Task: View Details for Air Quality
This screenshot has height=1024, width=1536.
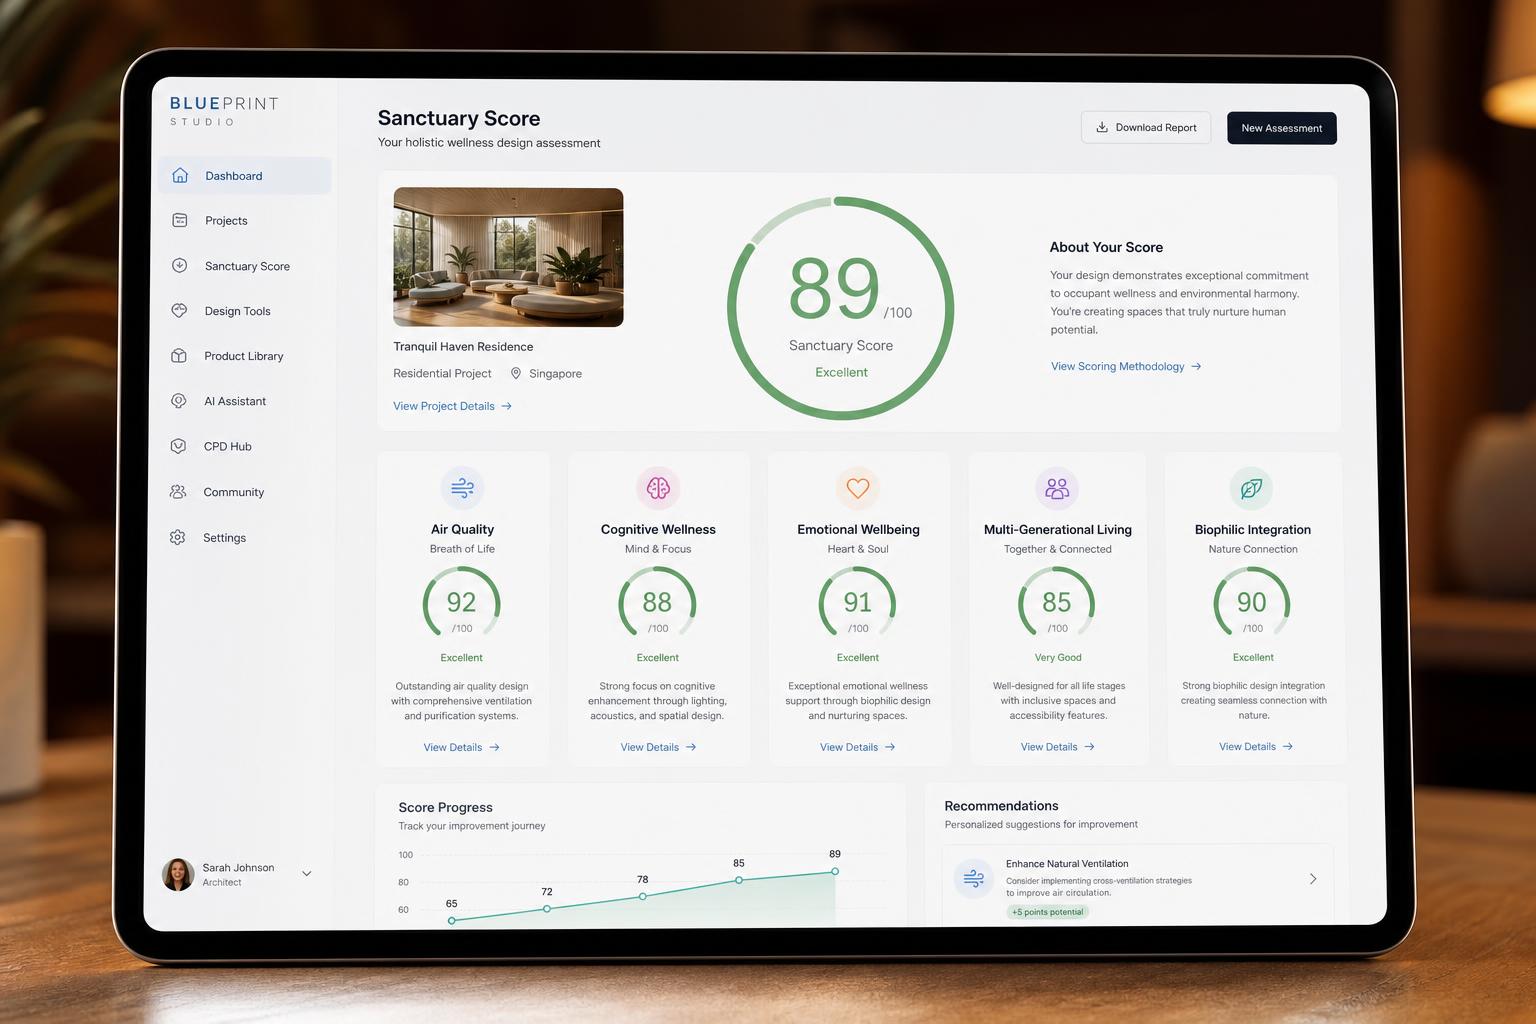Action: [x=461, y=747]
